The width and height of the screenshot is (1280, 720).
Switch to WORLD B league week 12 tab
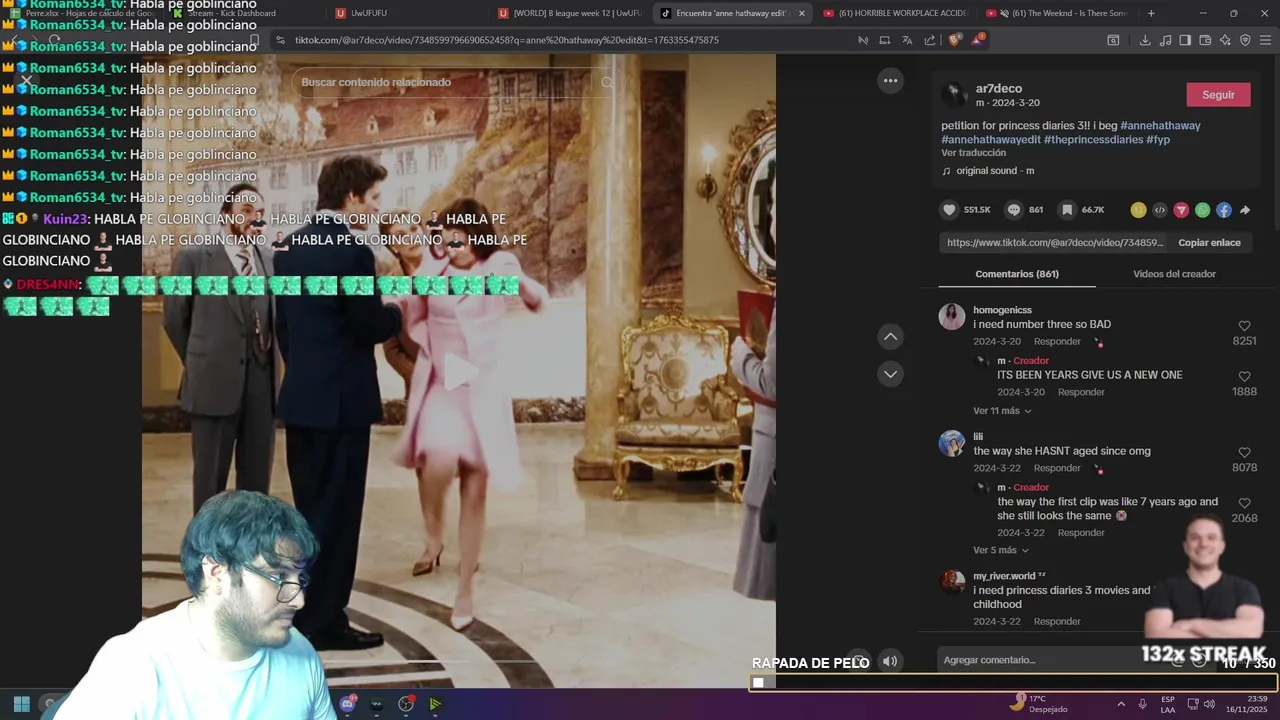[x=570, y=13]
